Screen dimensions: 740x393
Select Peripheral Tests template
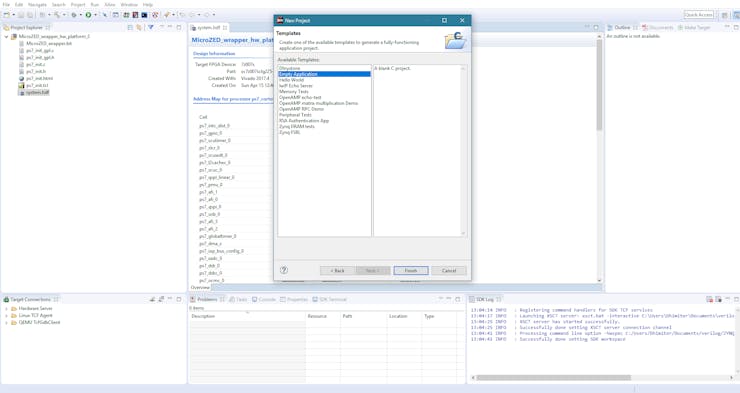tap(295, 115)
